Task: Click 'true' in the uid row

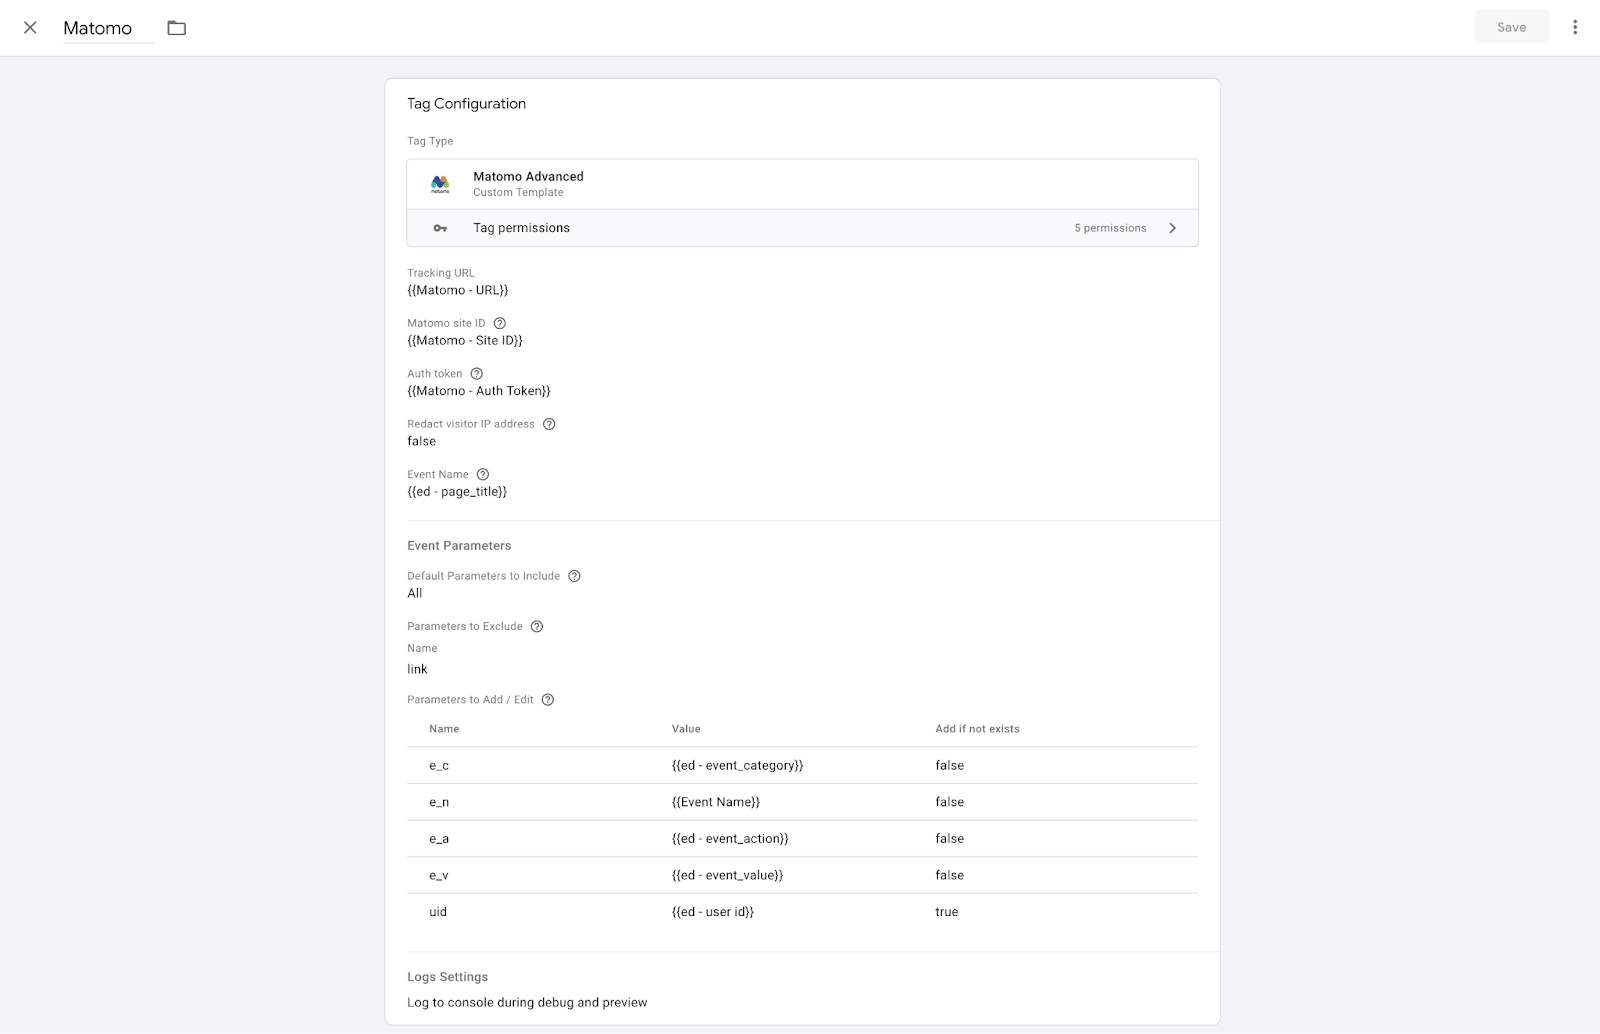Action: pos(947,912)
